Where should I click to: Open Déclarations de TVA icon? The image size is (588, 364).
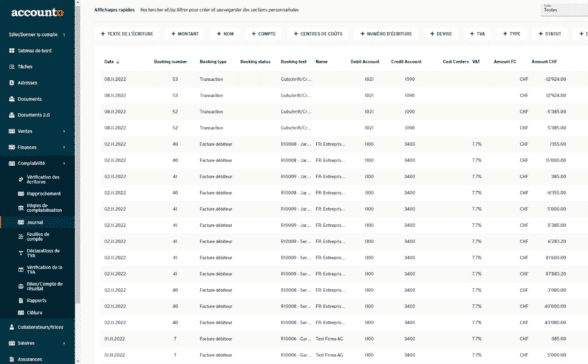pos(21,253)
